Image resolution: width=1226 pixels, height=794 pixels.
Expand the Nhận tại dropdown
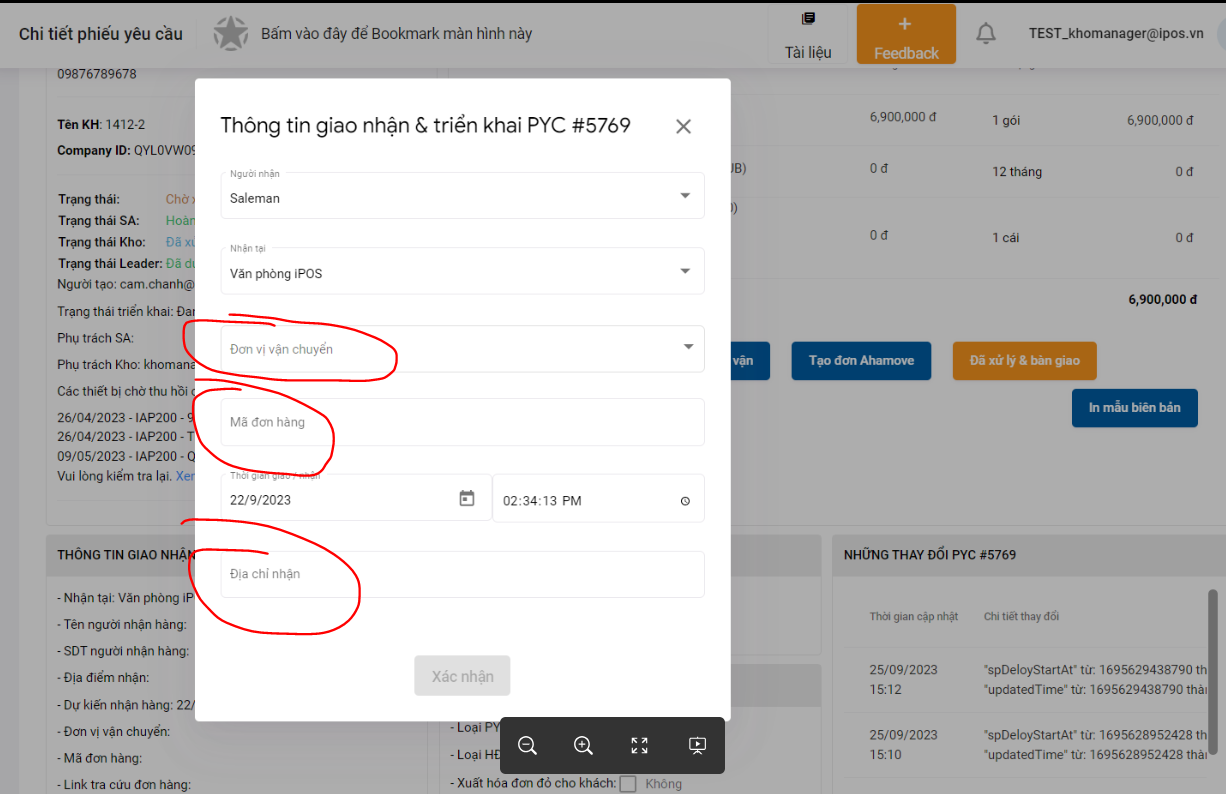point(685,271)
